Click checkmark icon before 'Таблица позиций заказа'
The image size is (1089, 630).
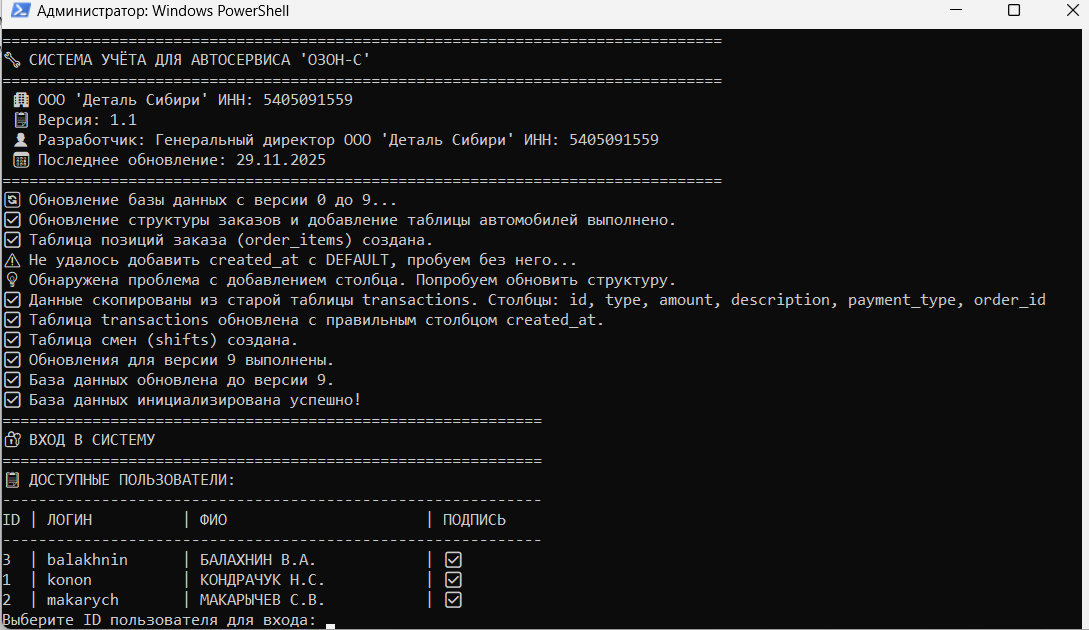pyautogui.click(x=12, y=240)
